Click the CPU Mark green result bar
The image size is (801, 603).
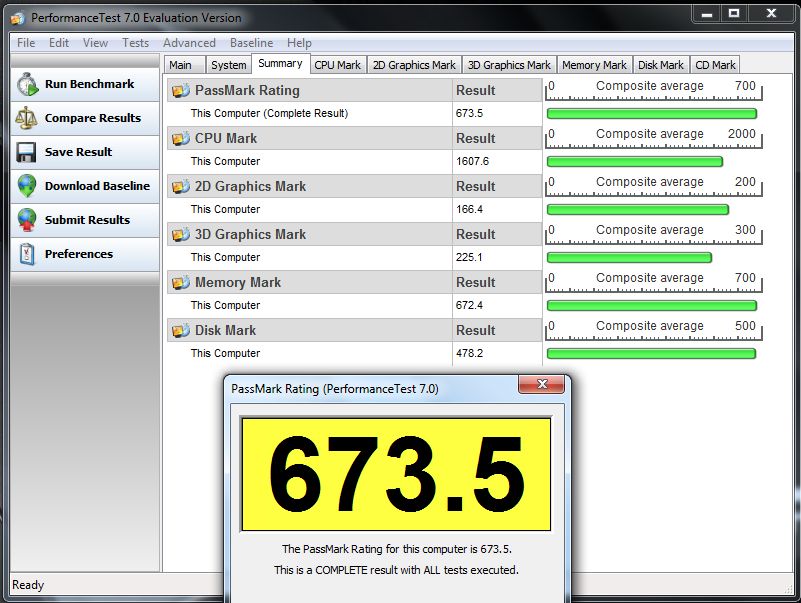(x=634, y=161)
